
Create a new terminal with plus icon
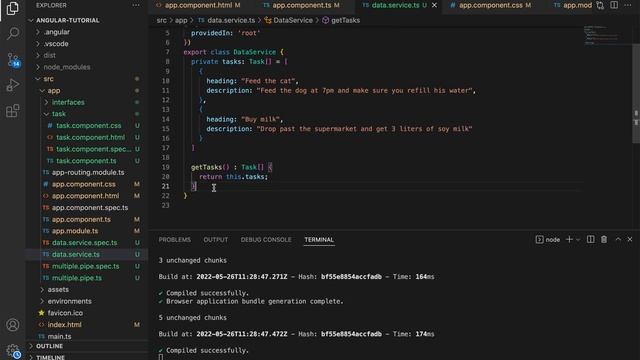click(x=569, y=240)
